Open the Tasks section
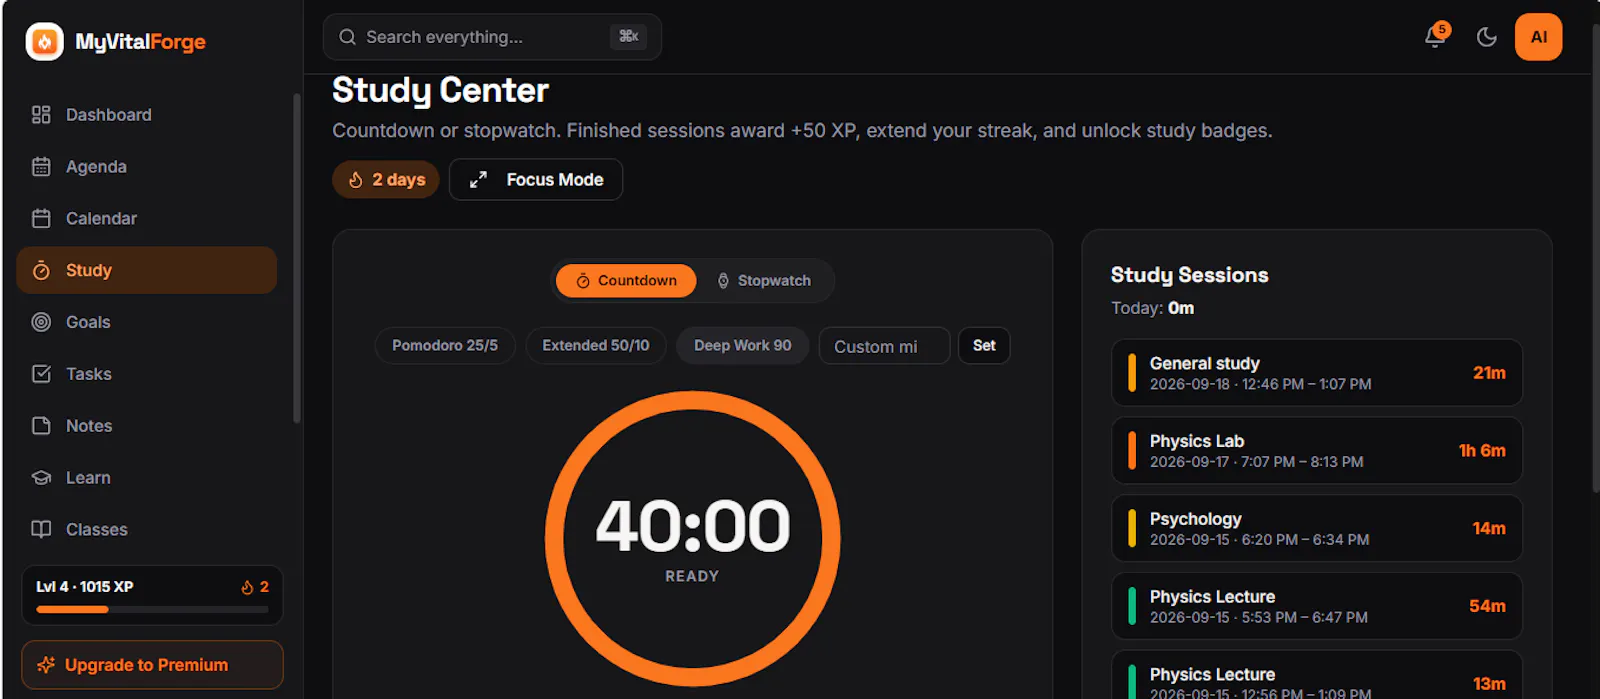 (x=147, y=374)
